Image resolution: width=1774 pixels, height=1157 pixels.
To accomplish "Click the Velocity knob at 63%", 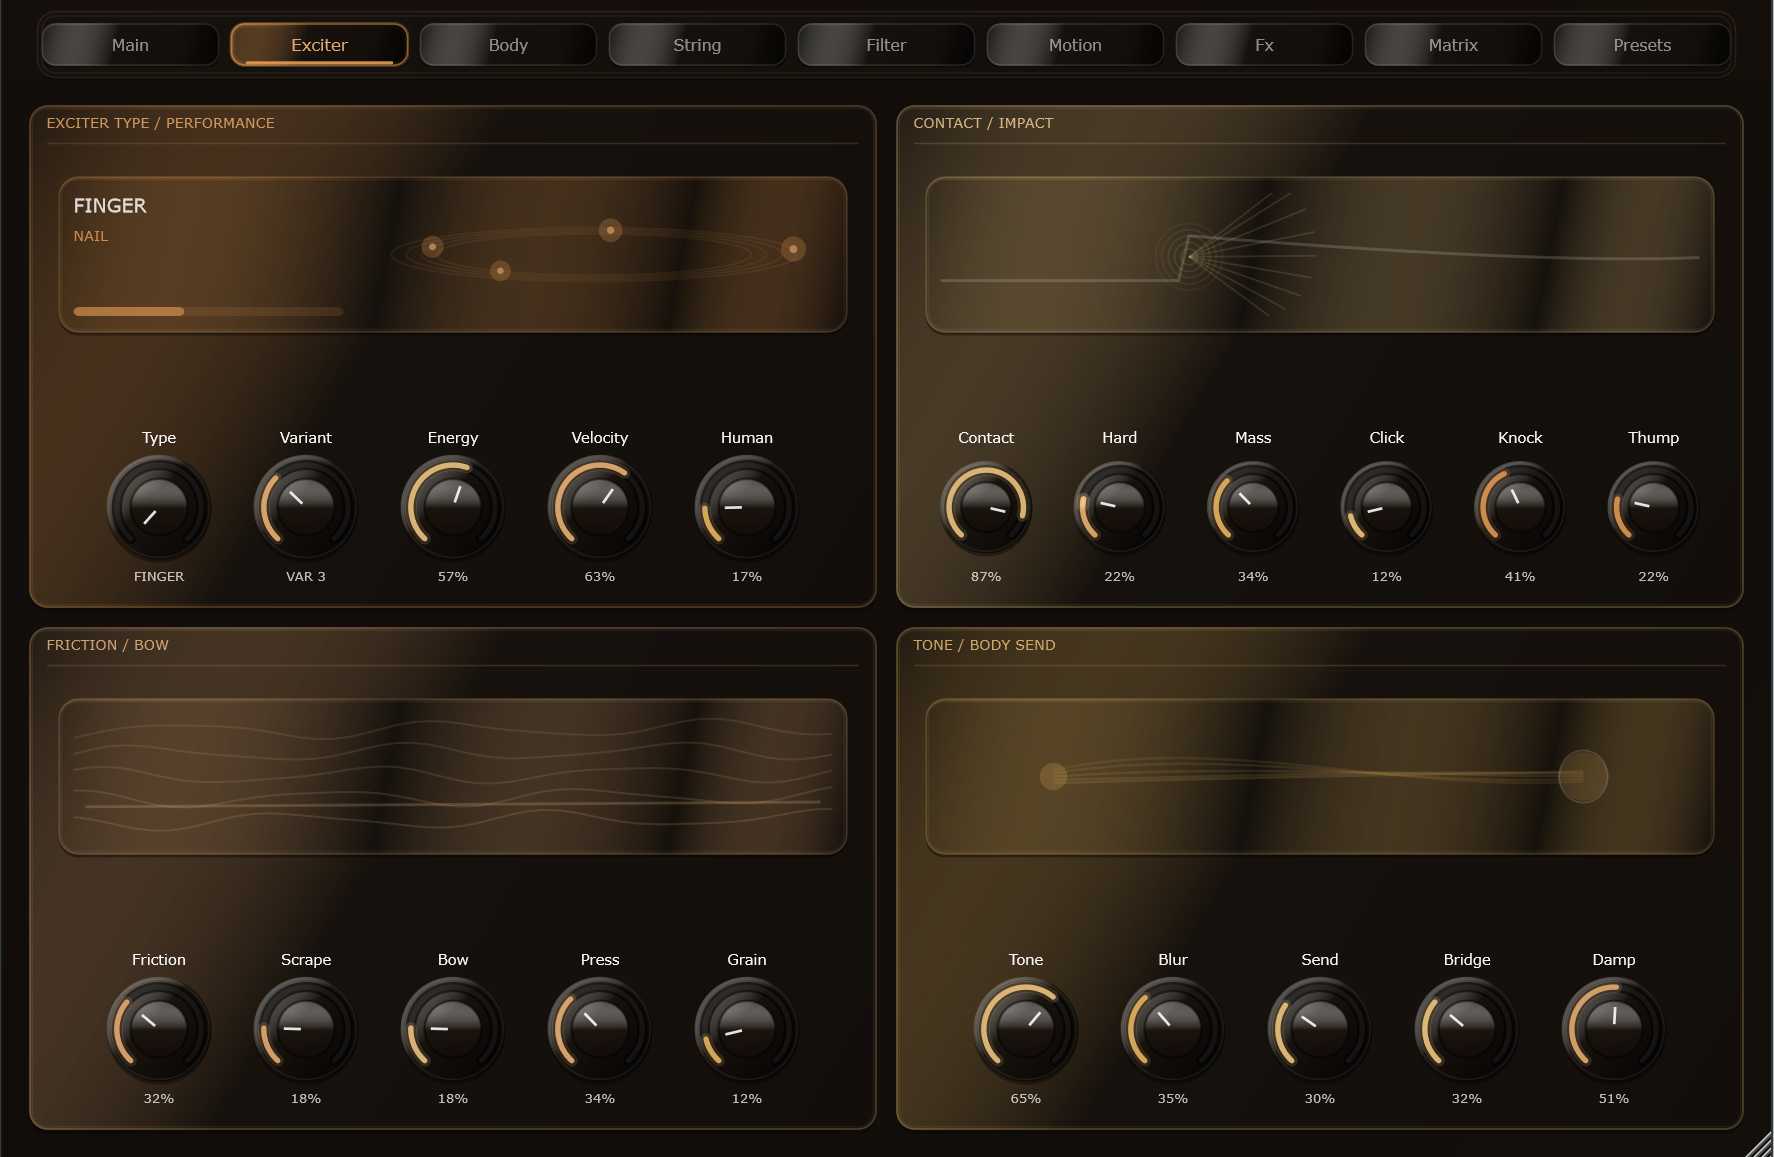I will tap(600, 507).
